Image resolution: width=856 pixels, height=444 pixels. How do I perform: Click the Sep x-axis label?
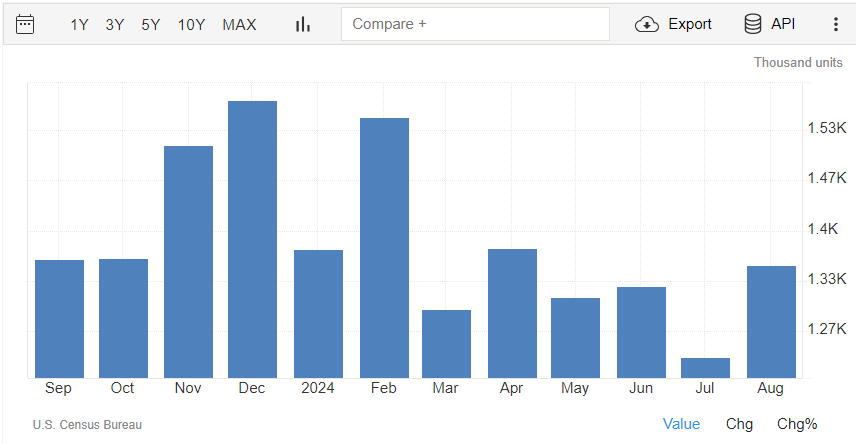[58, 388]
